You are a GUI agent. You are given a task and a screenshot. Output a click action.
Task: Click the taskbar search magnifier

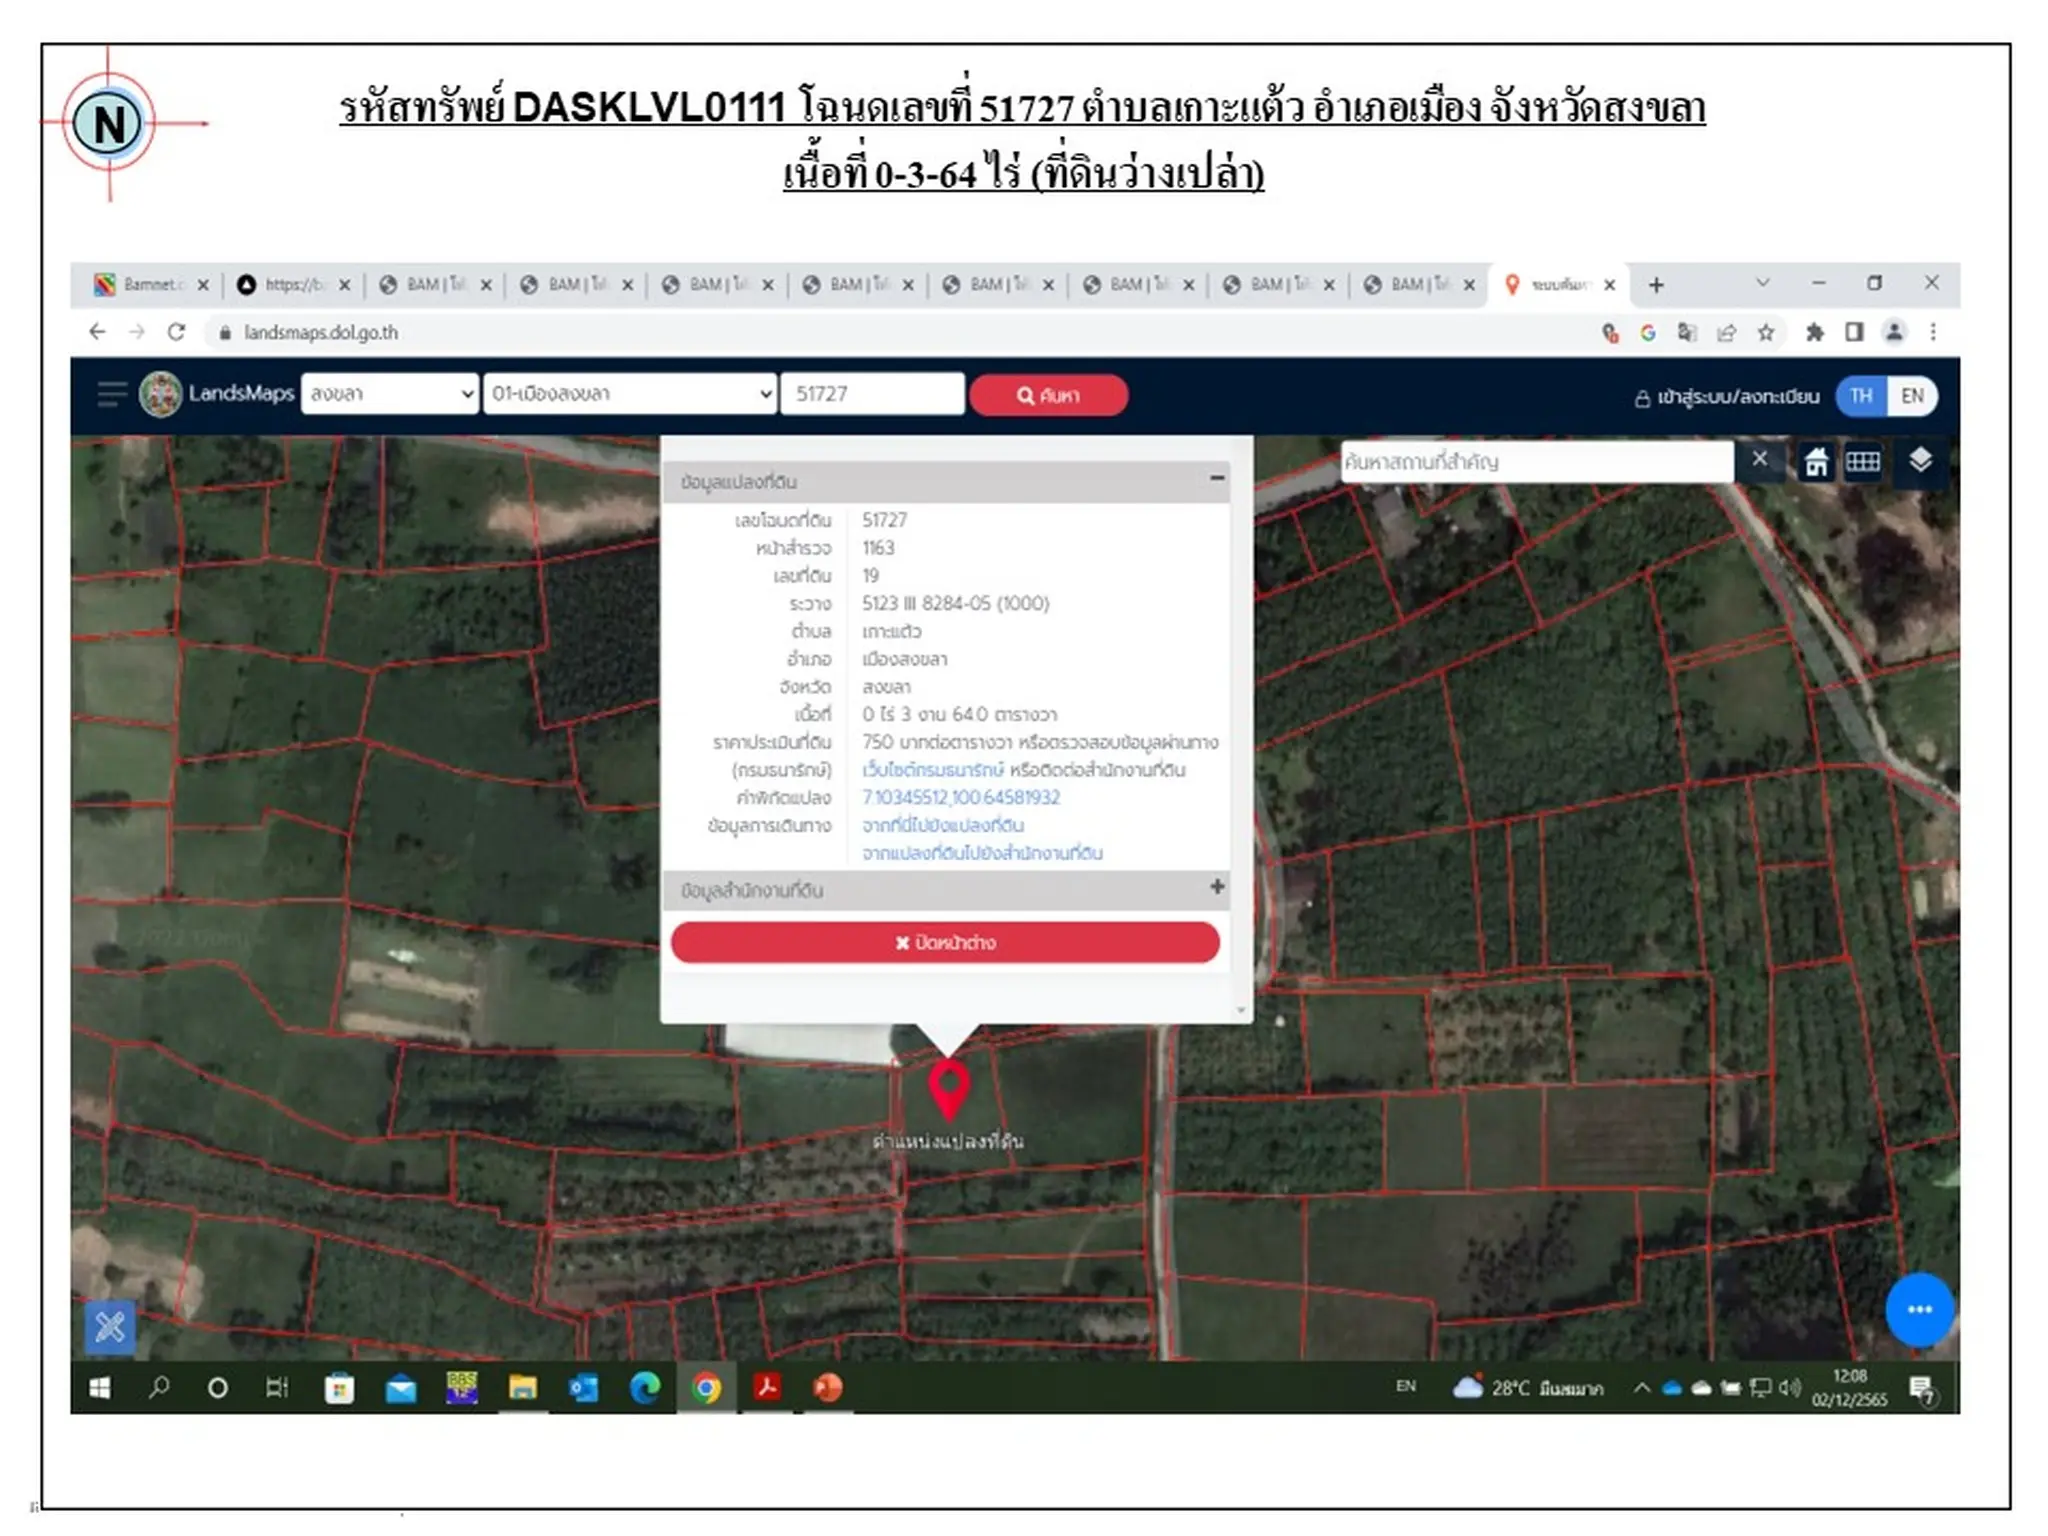[159, 1388]
